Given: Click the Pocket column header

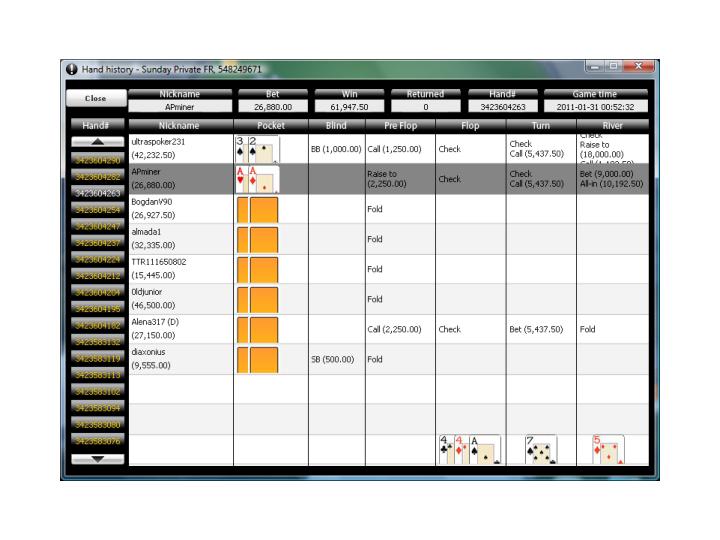Looking at the screenshot, I should click(271, 125).
